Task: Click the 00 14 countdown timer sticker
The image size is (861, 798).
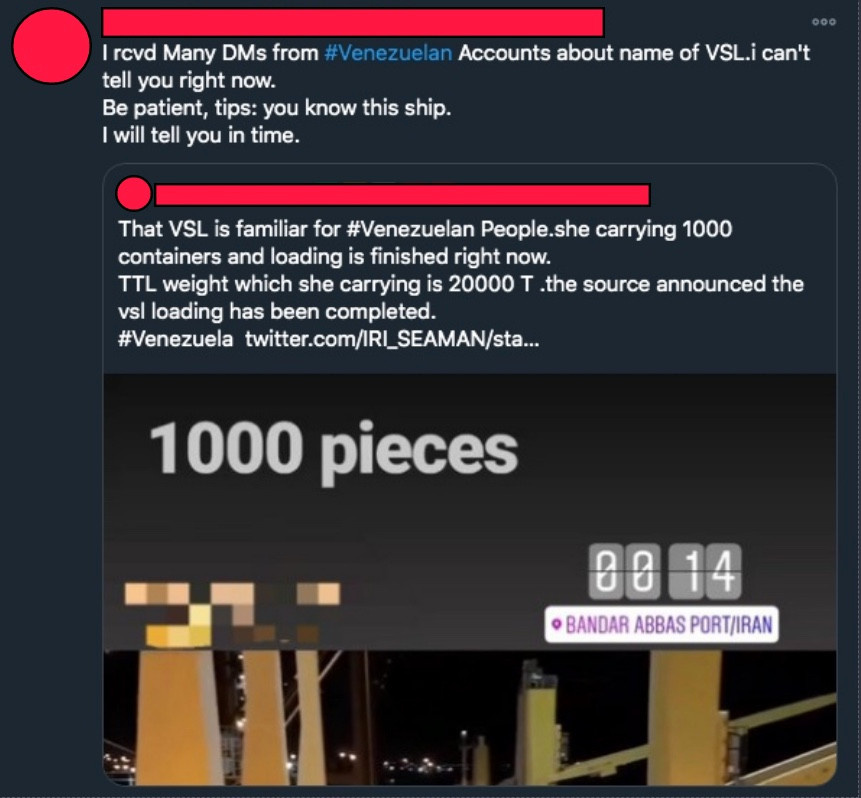Action: pos(665,571)
